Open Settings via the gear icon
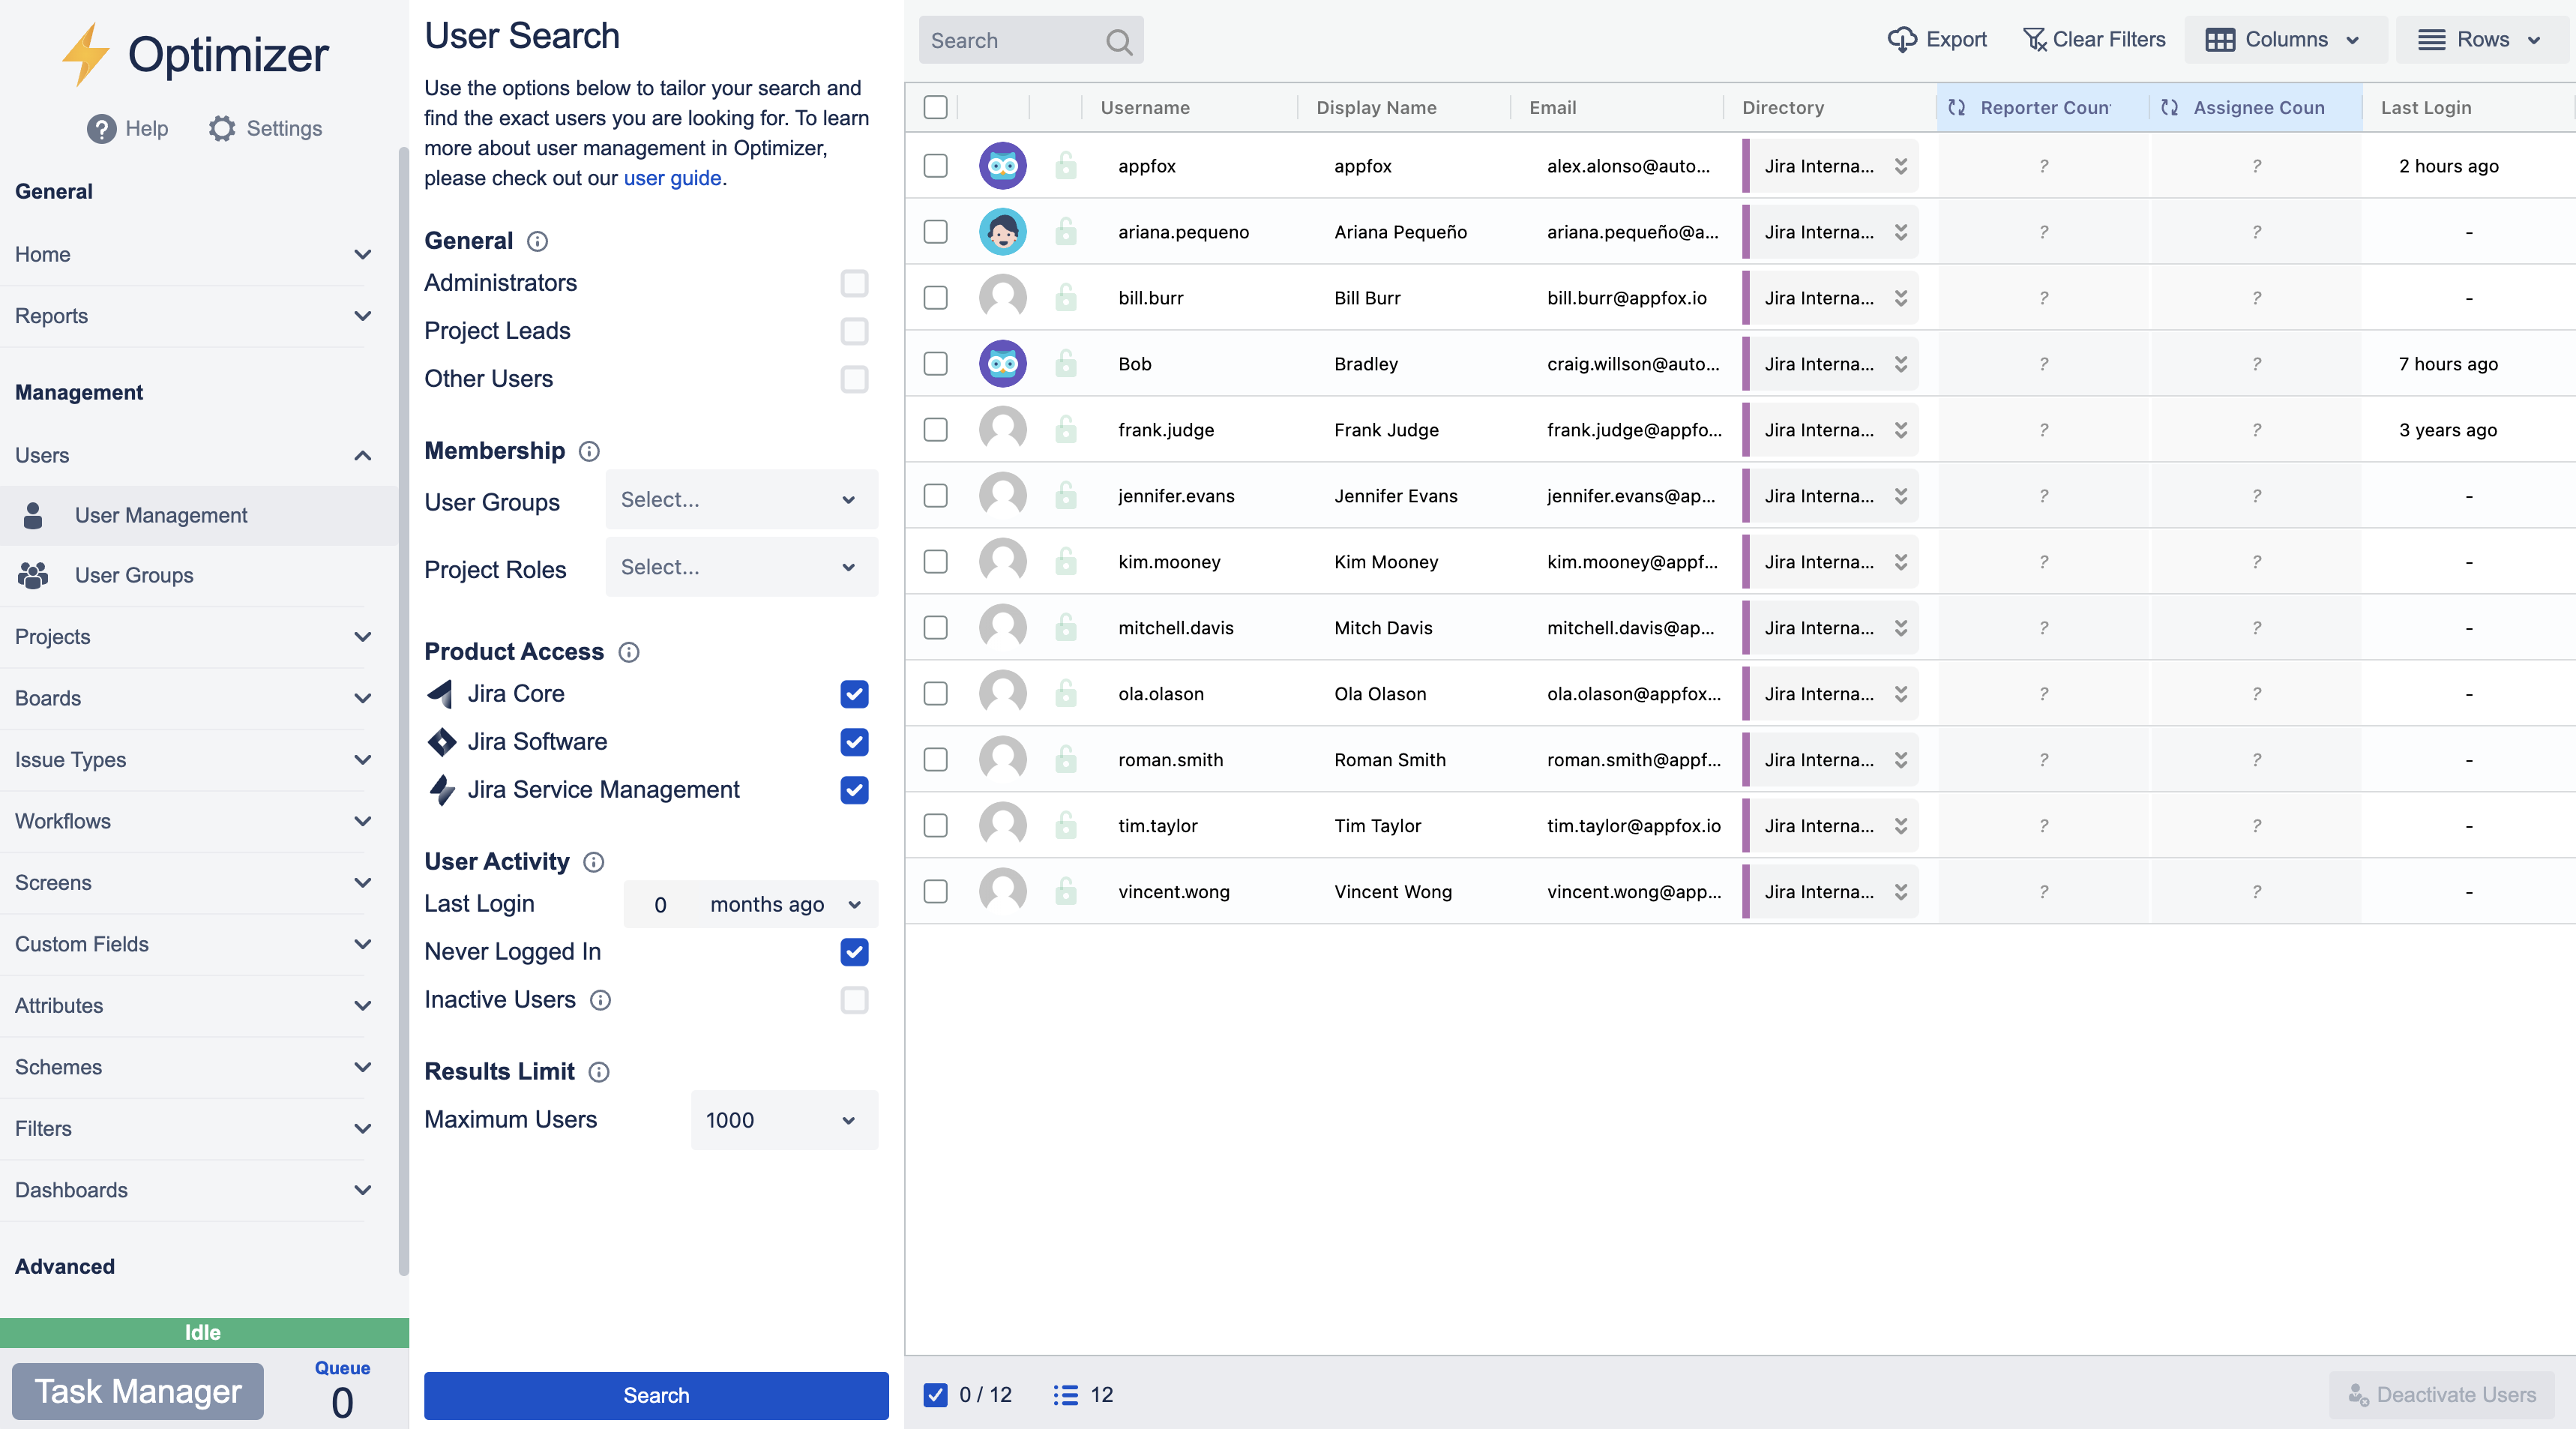 click(x=222, y=128)
